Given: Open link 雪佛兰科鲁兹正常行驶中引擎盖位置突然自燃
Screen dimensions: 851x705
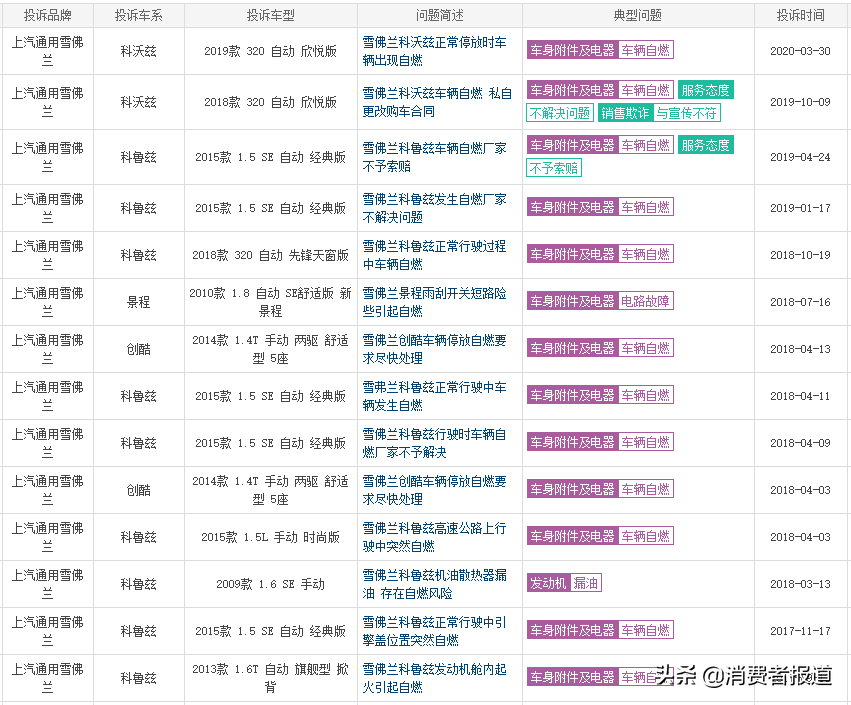Looking at the screenshot, I should (435, 631).
